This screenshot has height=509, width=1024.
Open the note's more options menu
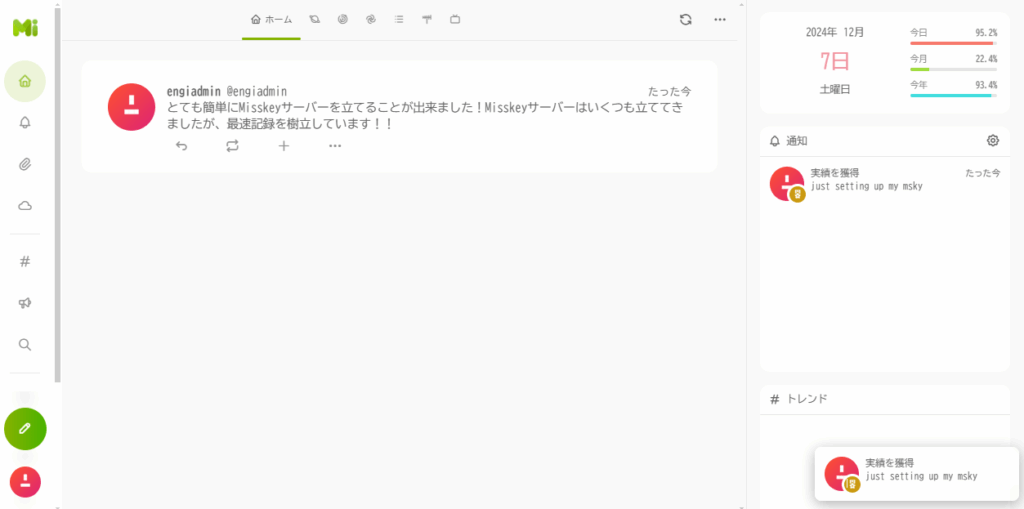(335, 146)
